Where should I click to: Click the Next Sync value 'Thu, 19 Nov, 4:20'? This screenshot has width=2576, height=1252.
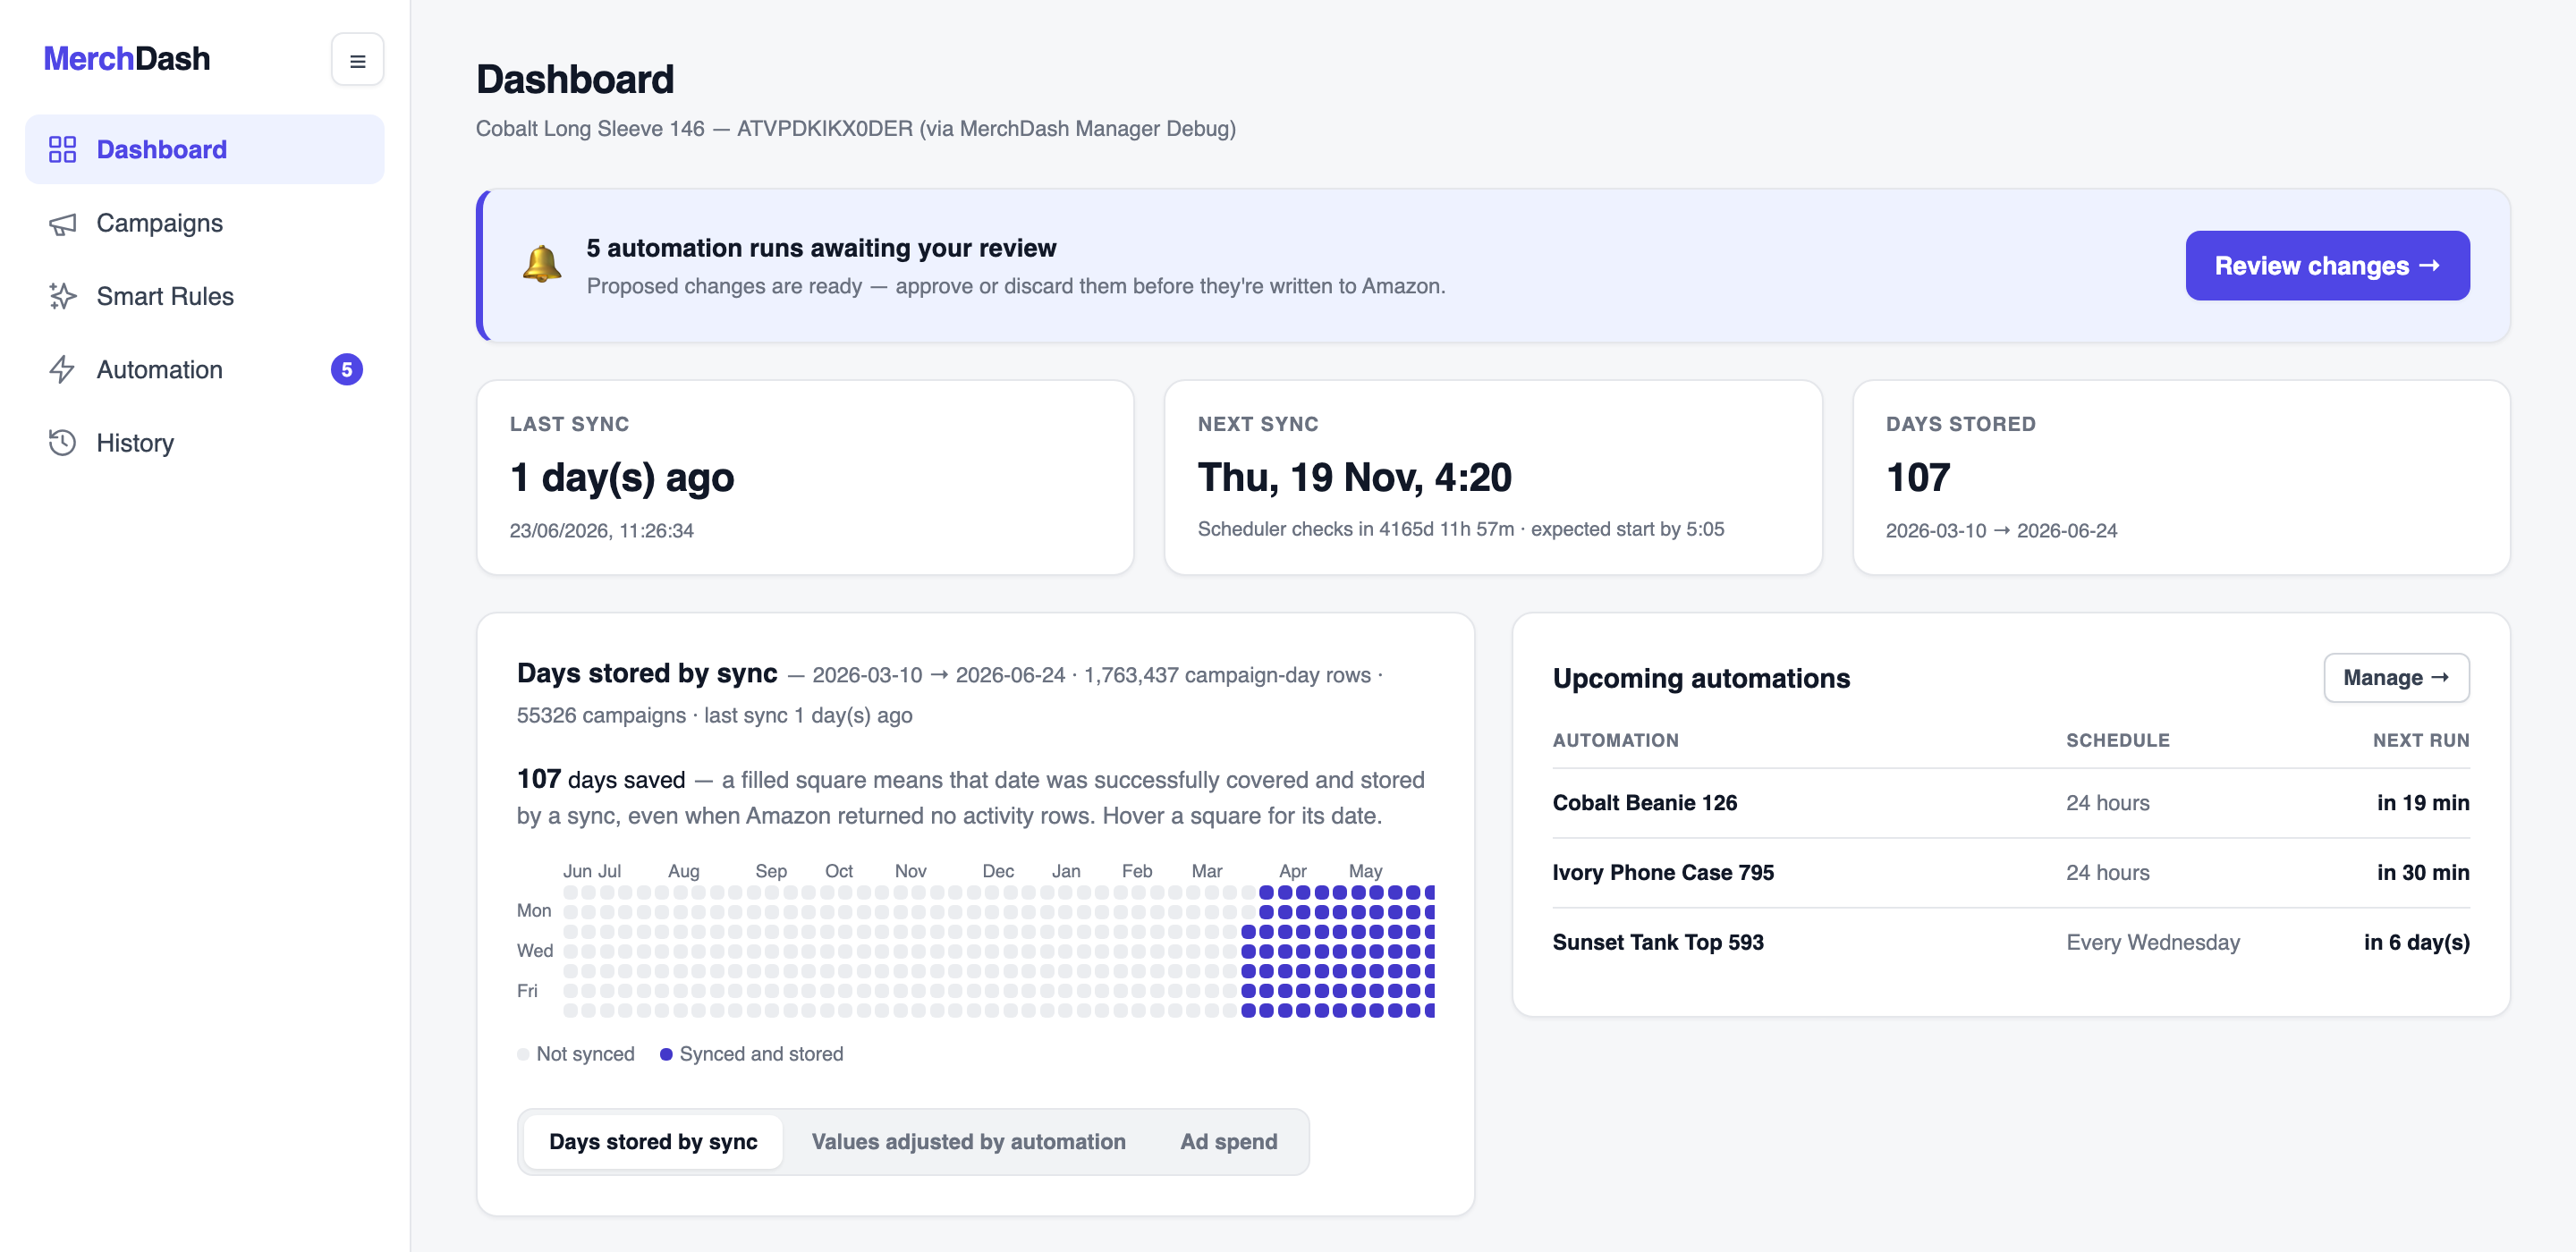(1354, 478)
